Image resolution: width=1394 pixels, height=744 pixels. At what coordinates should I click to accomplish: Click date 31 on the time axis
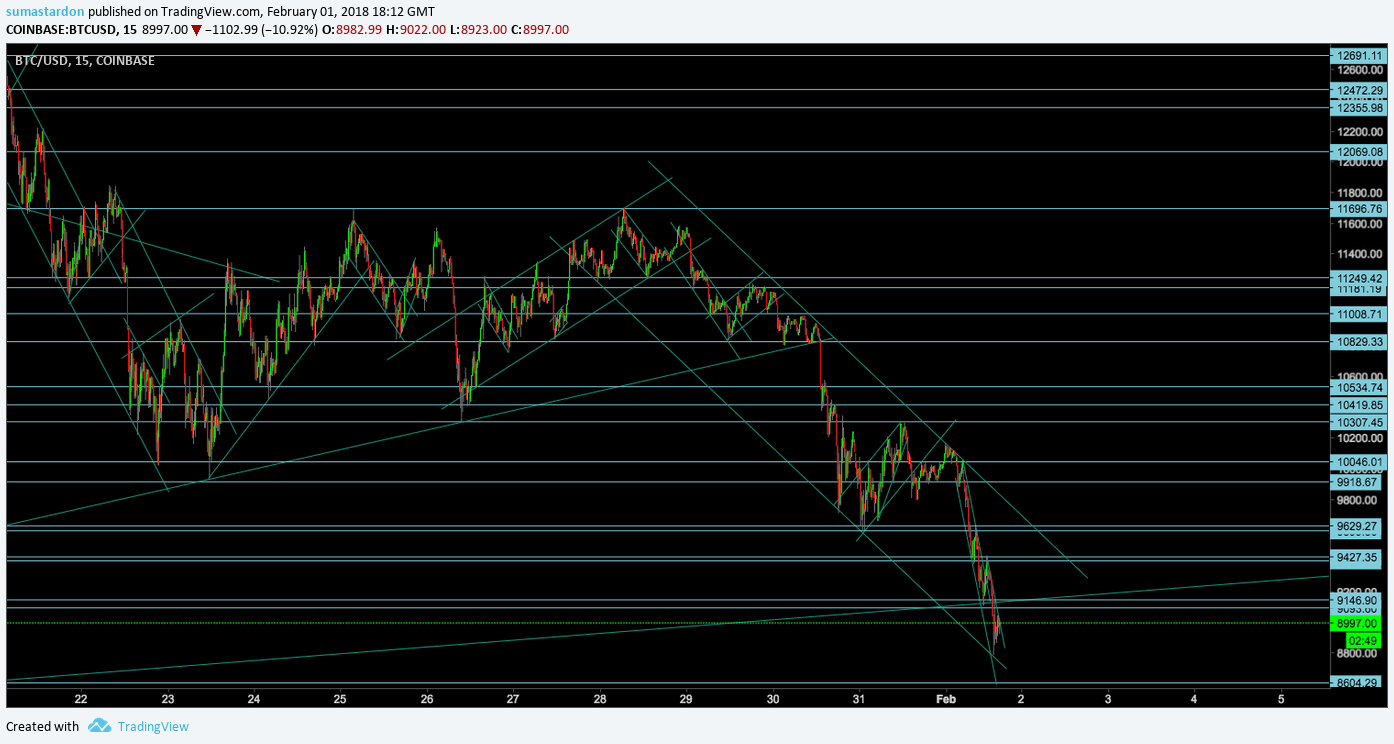pos(859,698)
